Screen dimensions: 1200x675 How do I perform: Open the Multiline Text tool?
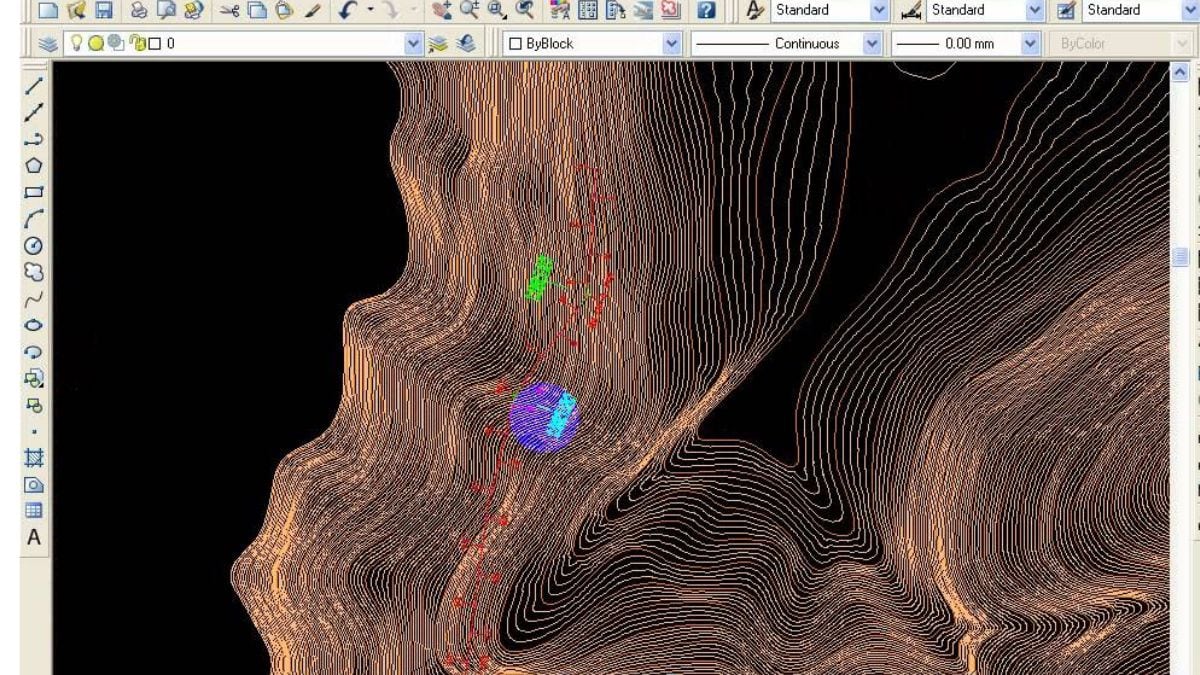tap(33, 537)
